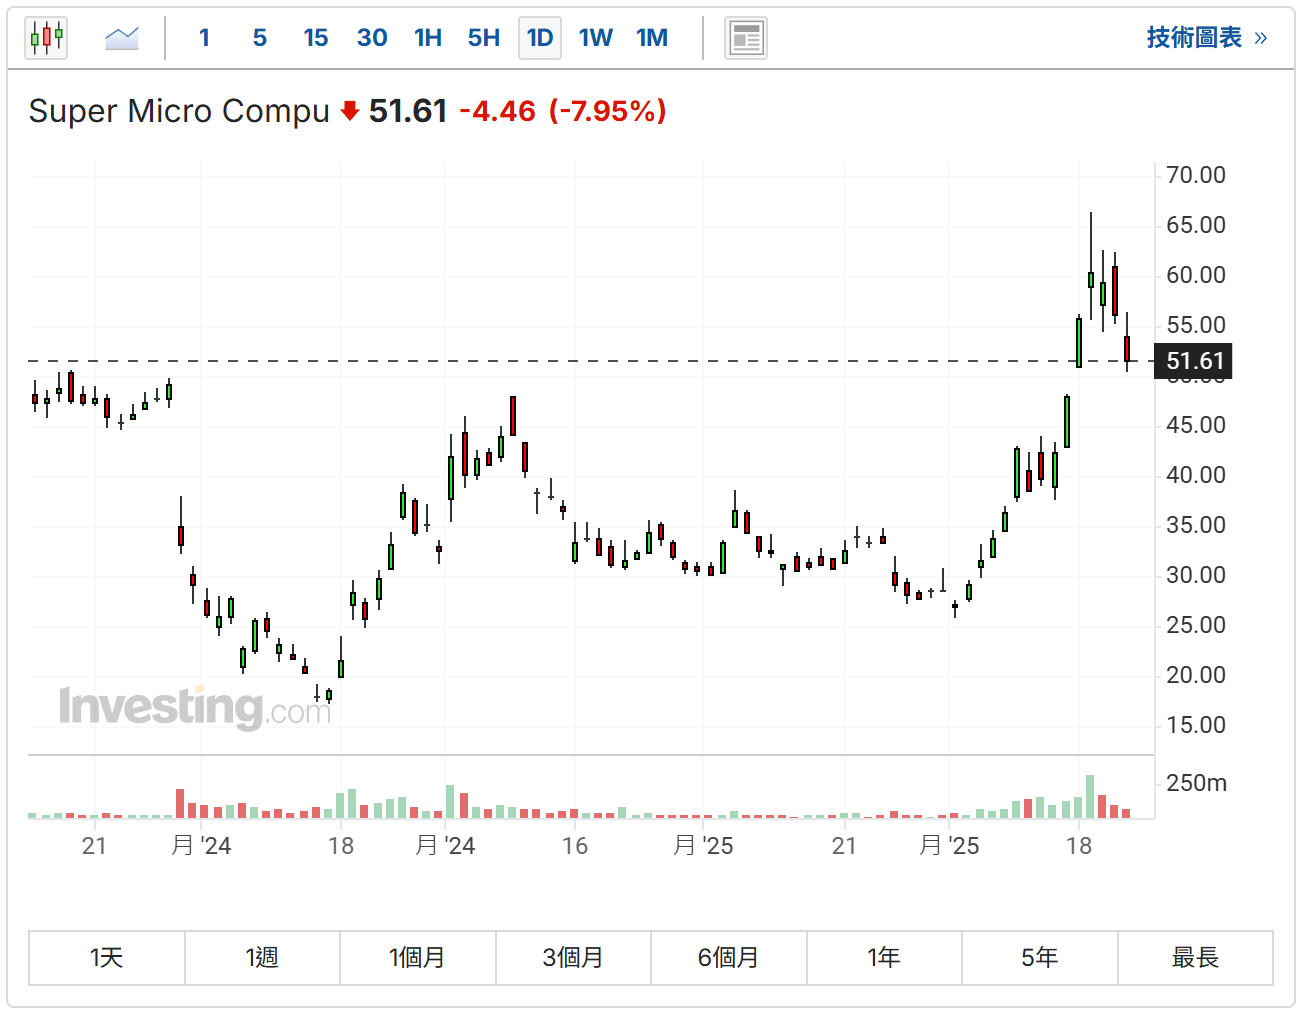Click the -4.46 price change value
The width and height of the screenshot is (1309, 1017).
click(x=497, y=111)
